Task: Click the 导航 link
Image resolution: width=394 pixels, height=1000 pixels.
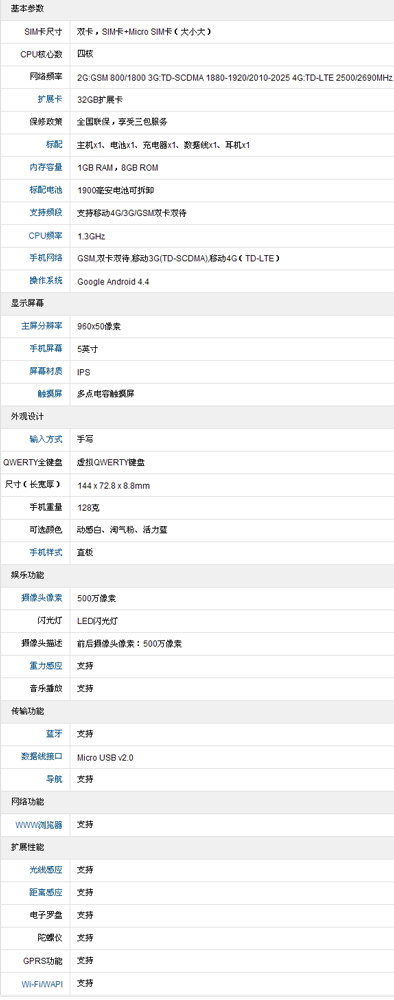Action: (54, 779)
